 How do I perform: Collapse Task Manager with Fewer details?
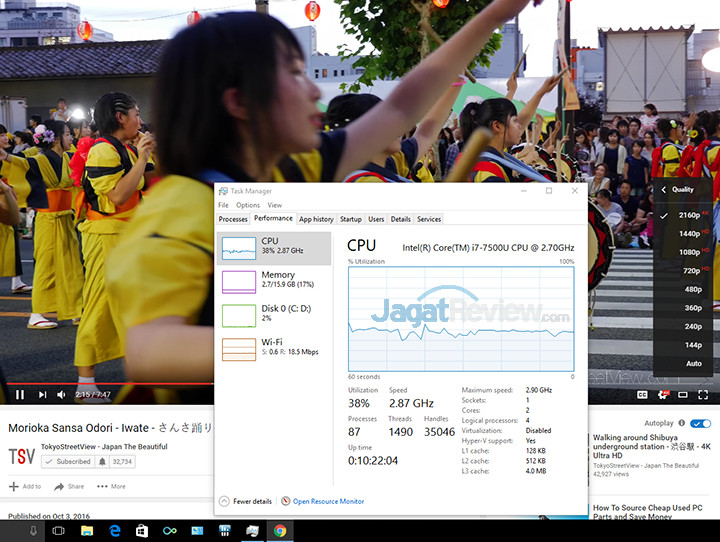pyautogui.click(x=245, y=501)
